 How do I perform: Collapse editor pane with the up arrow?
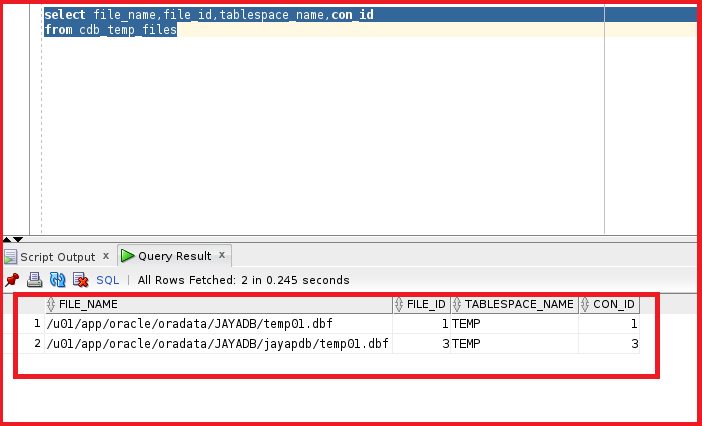tap(7, 239)
